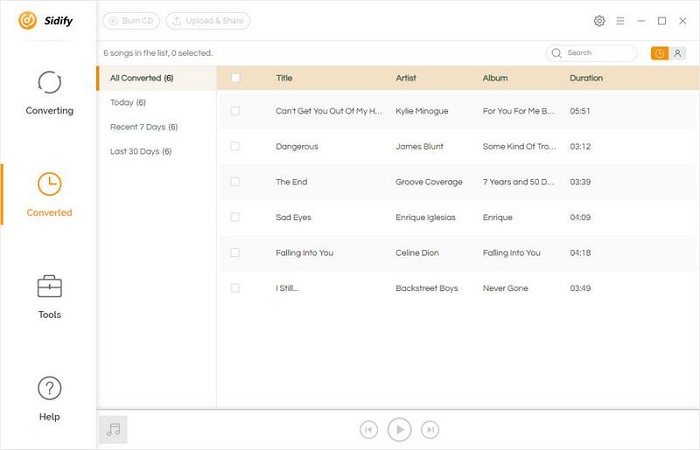Click album Enrique

pos(497,217)
